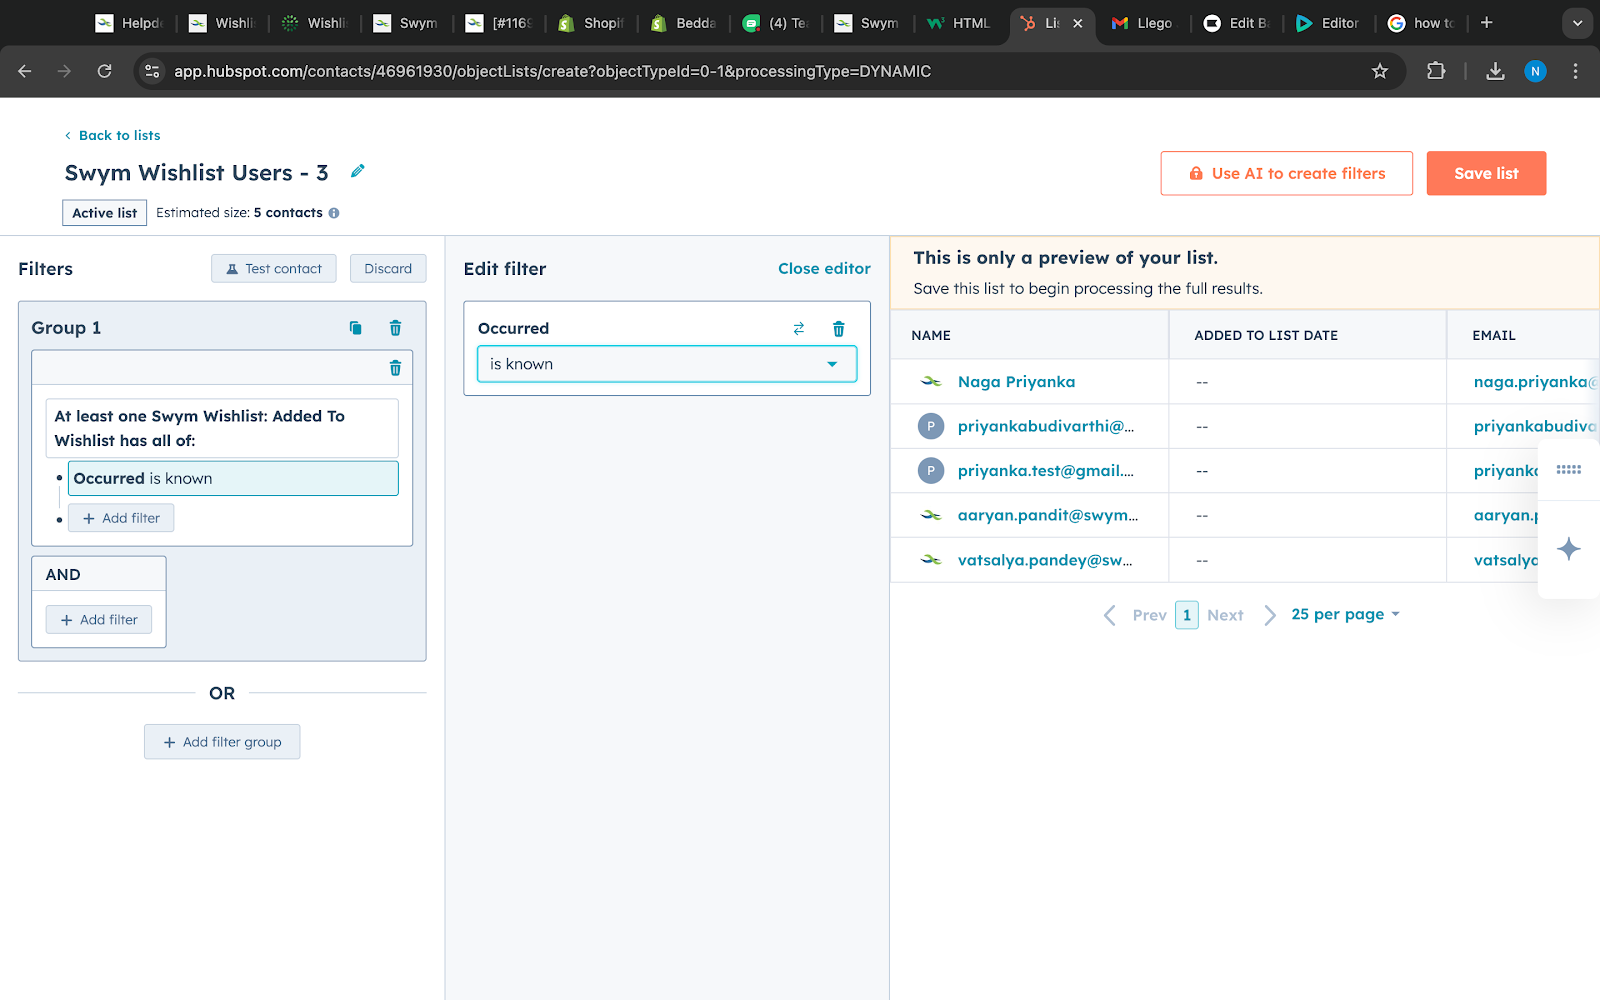The width and height of the screenshot is (1600, 1000).
Task: Switch to the Shopify browser tab
Action: tap(592, 23)
